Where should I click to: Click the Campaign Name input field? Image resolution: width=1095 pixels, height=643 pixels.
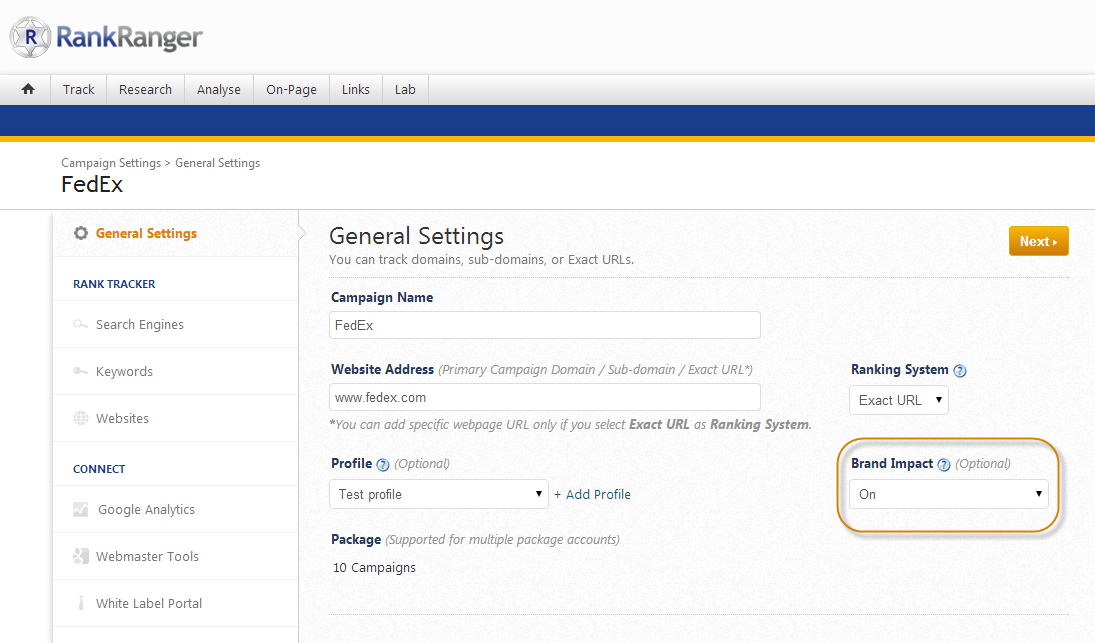(545, 325)
